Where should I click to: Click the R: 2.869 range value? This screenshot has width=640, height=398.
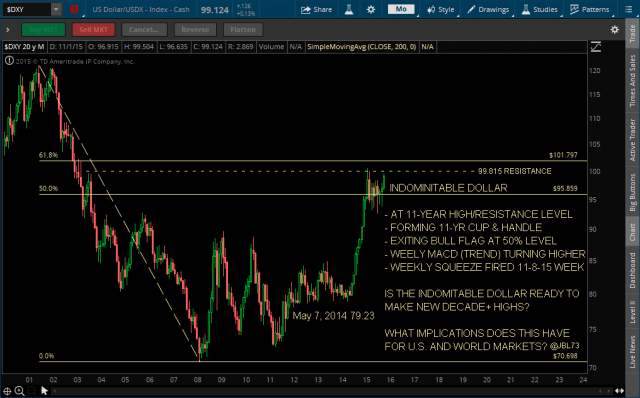240,47
